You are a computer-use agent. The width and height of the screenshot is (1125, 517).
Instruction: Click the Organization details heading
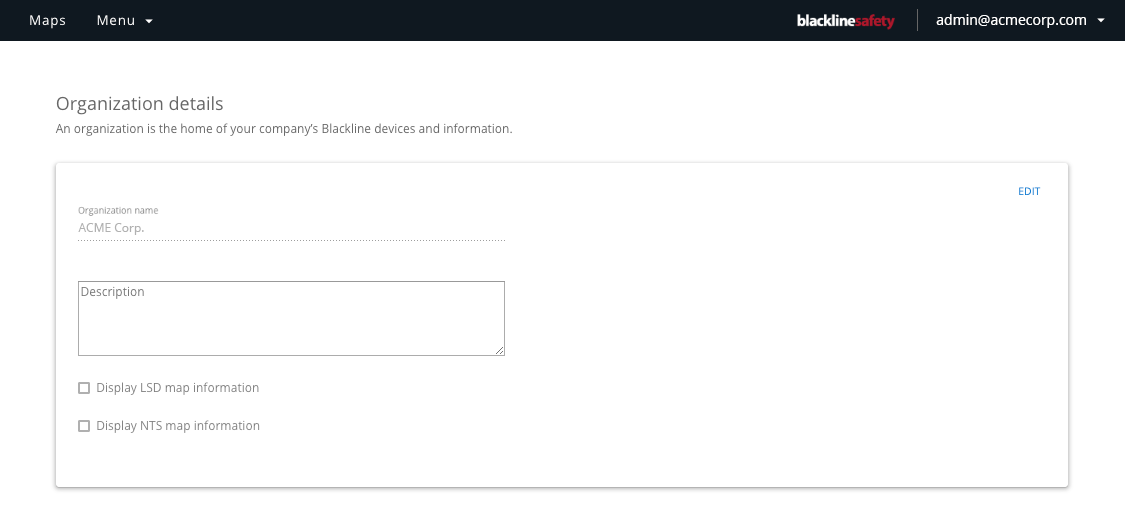click(x=139, y=104)
